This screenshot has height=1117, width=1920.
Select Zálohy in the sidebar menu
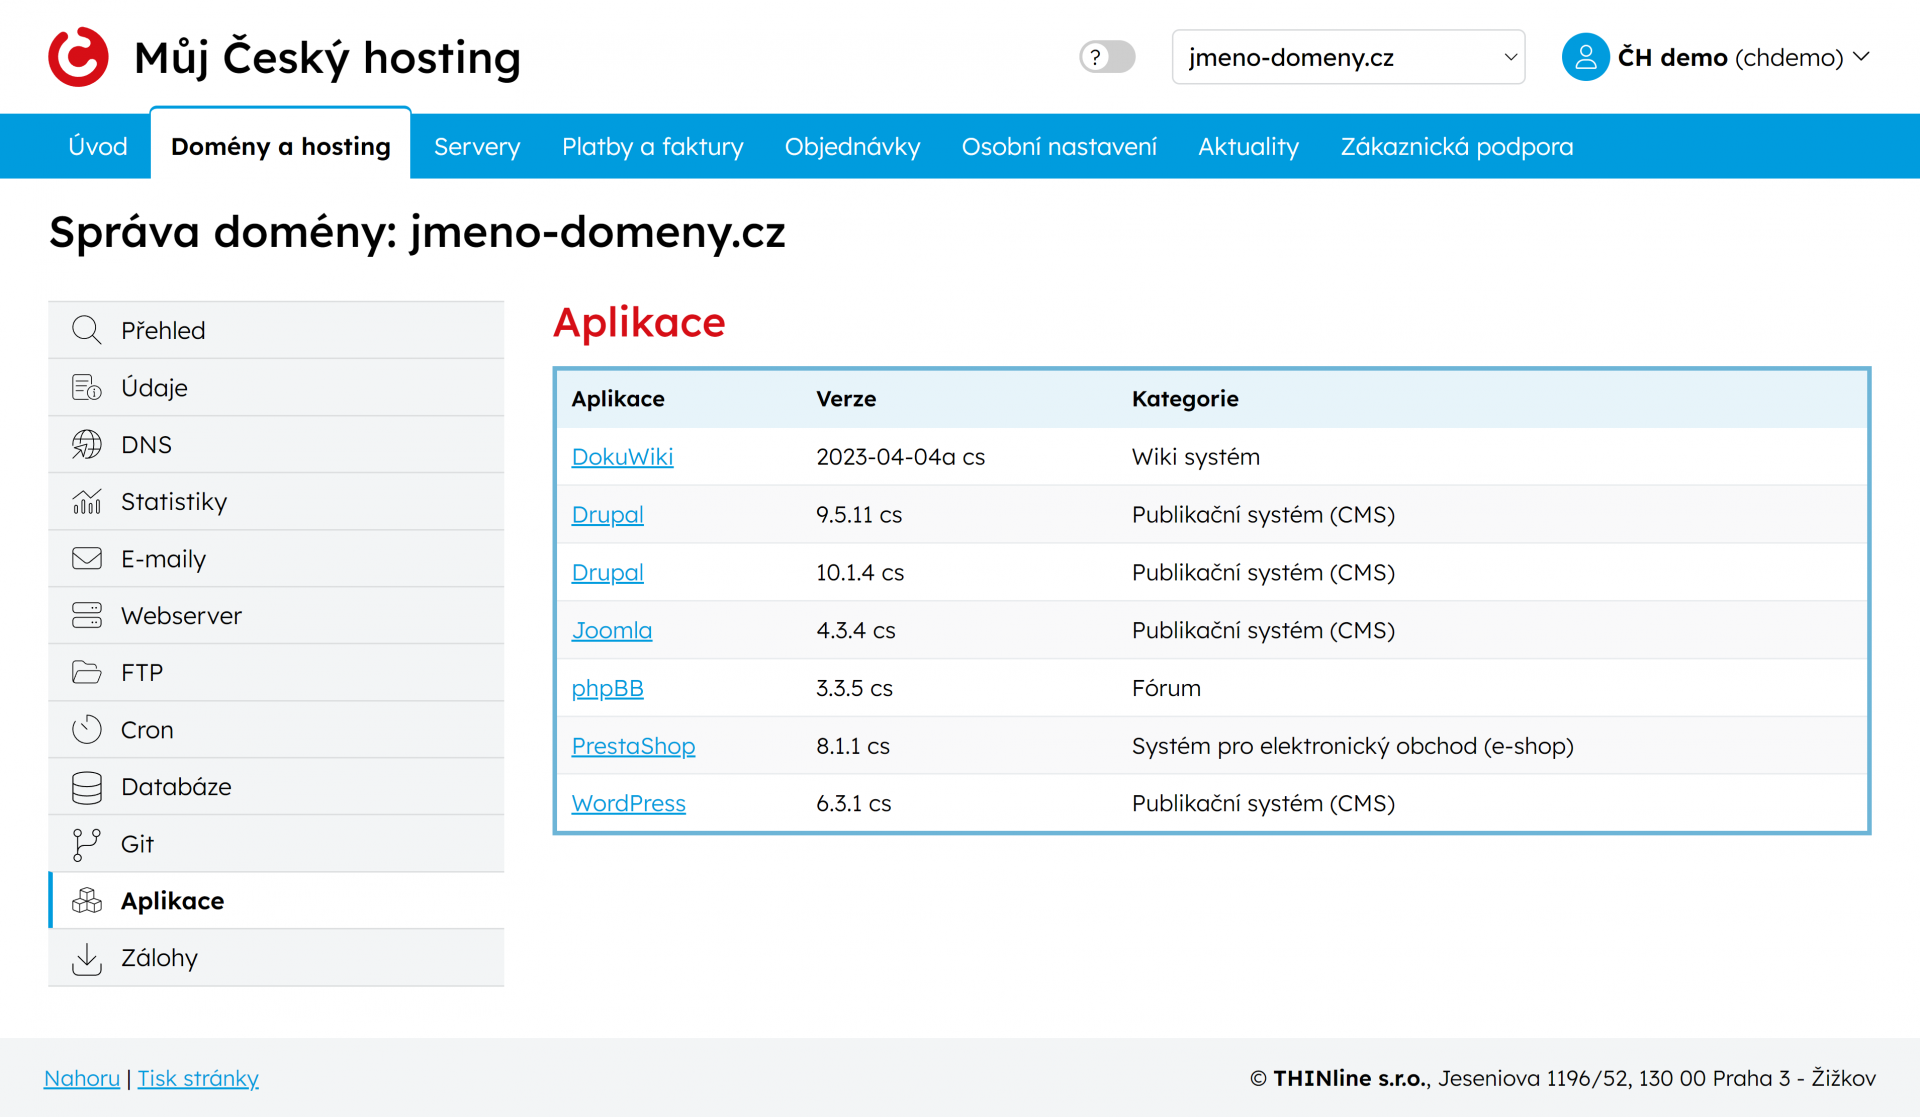coord(276,958)
